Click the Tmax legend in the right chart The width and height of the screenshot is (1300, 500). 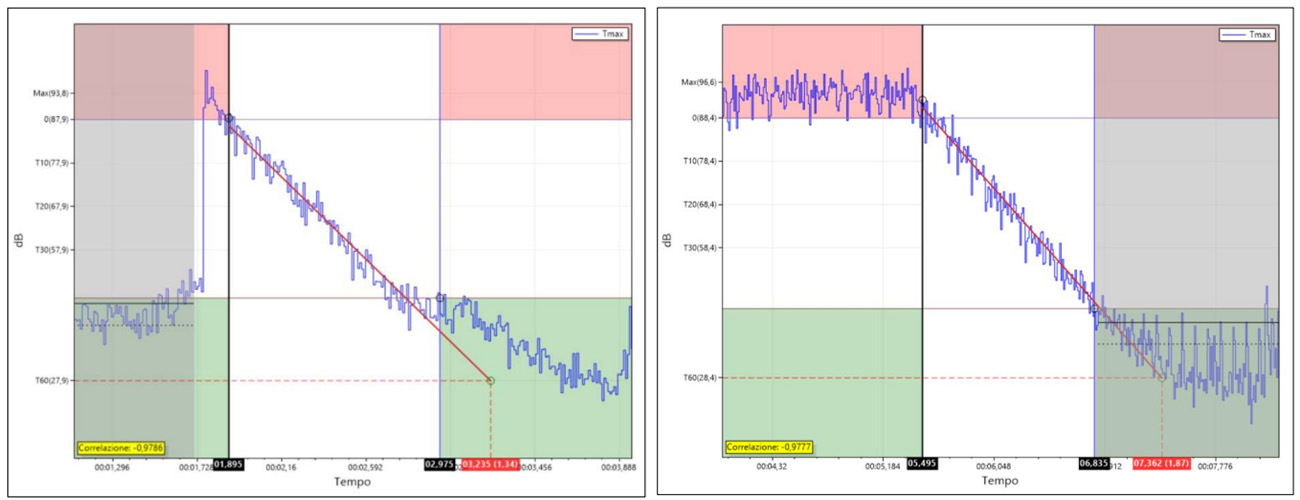tap(1248, 34)
